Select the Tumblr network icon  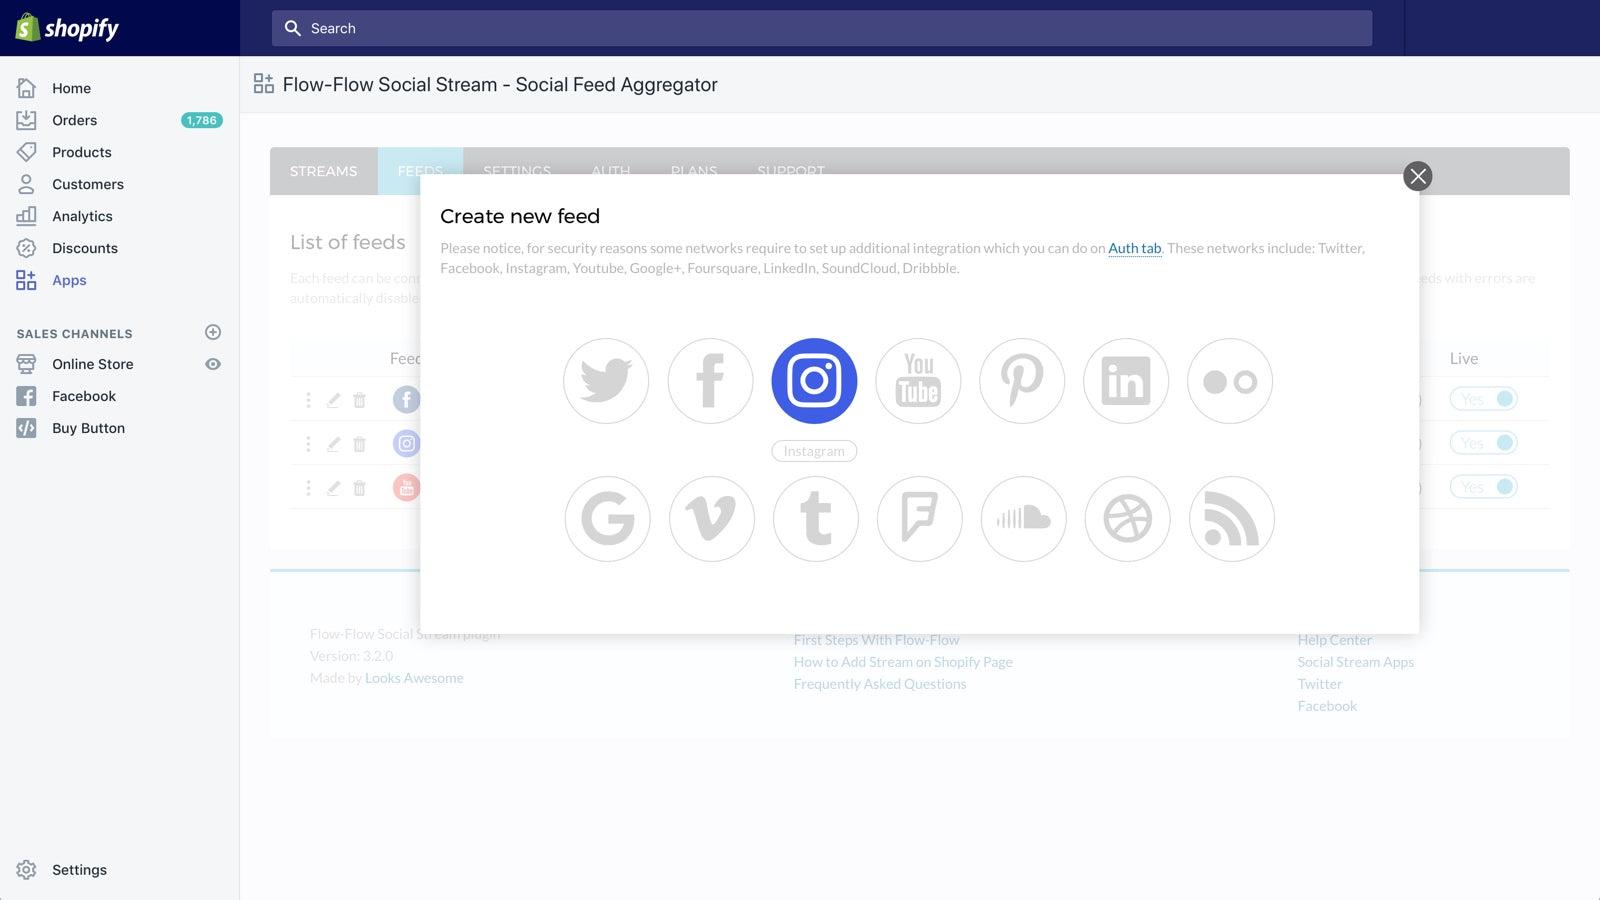pos(815,518)
